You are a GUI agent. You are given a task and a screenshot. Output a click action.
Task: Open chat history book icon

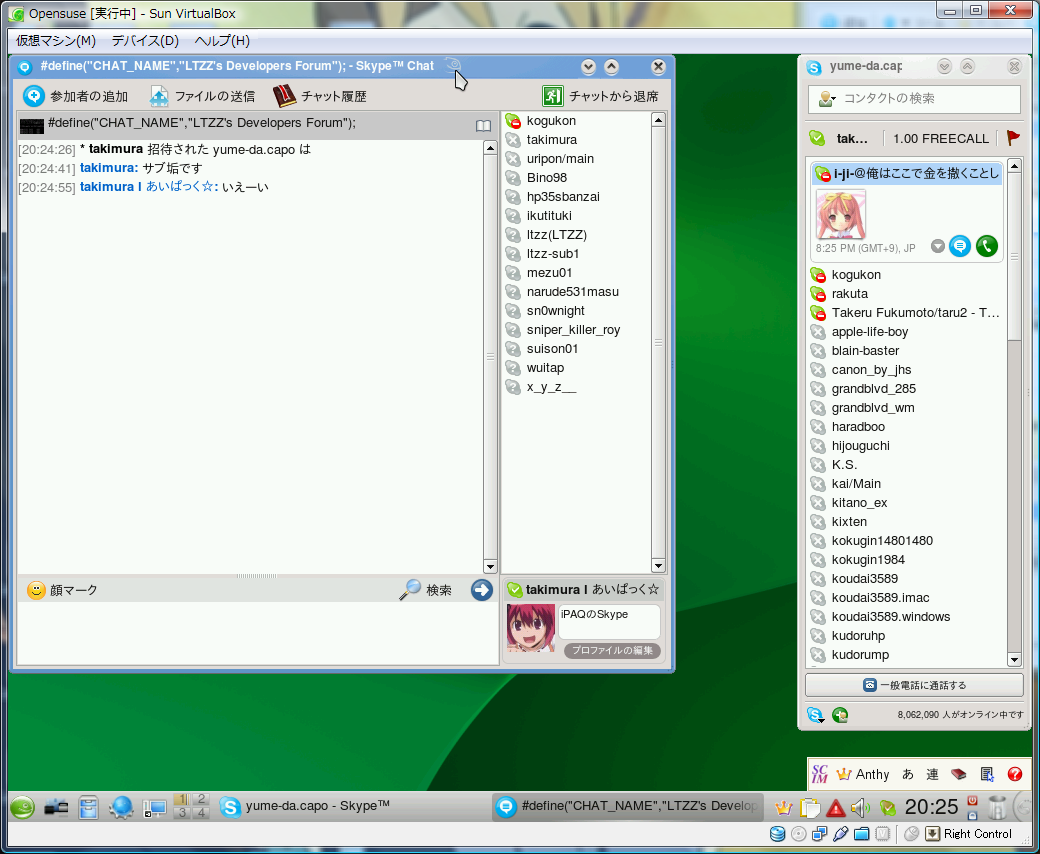click(284, 96)
